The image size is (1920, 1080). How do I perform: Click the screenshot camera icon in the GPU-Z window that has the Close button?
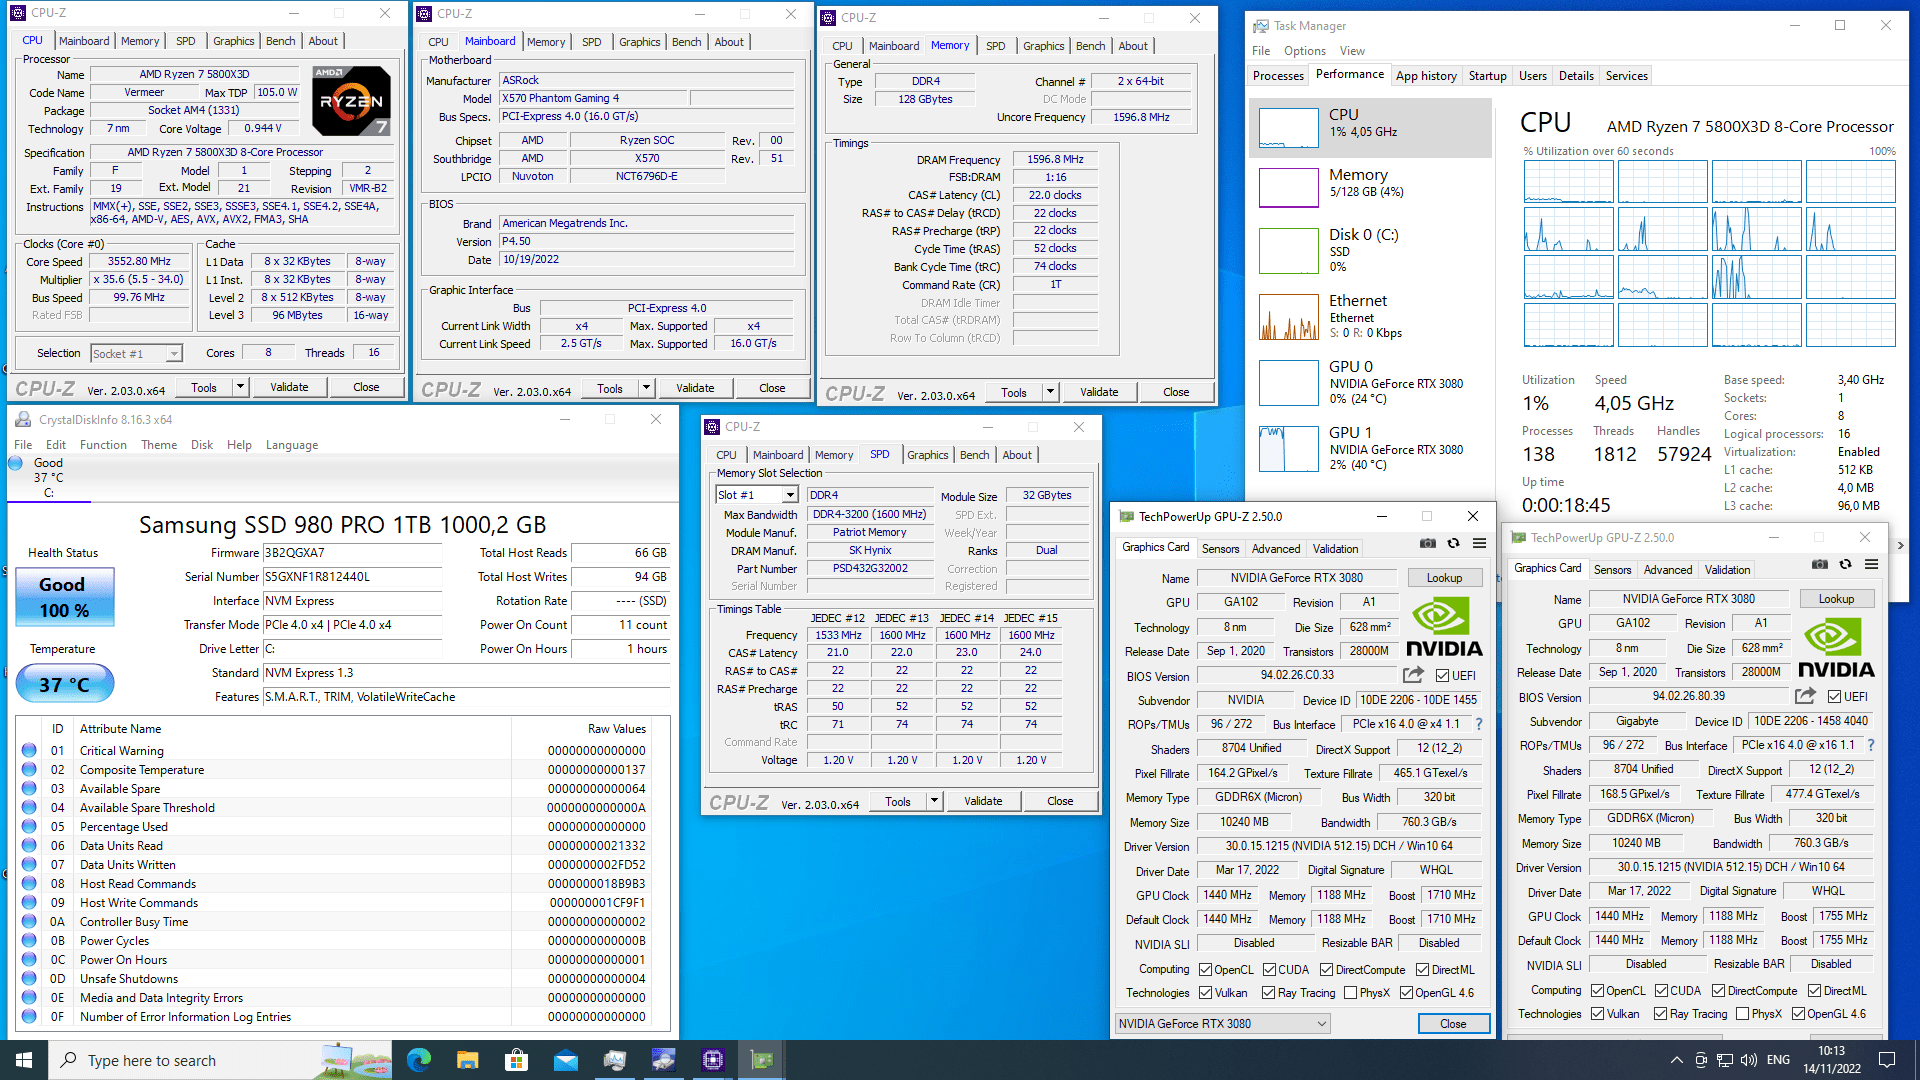pyautogui.click(x=1428, y=543)
